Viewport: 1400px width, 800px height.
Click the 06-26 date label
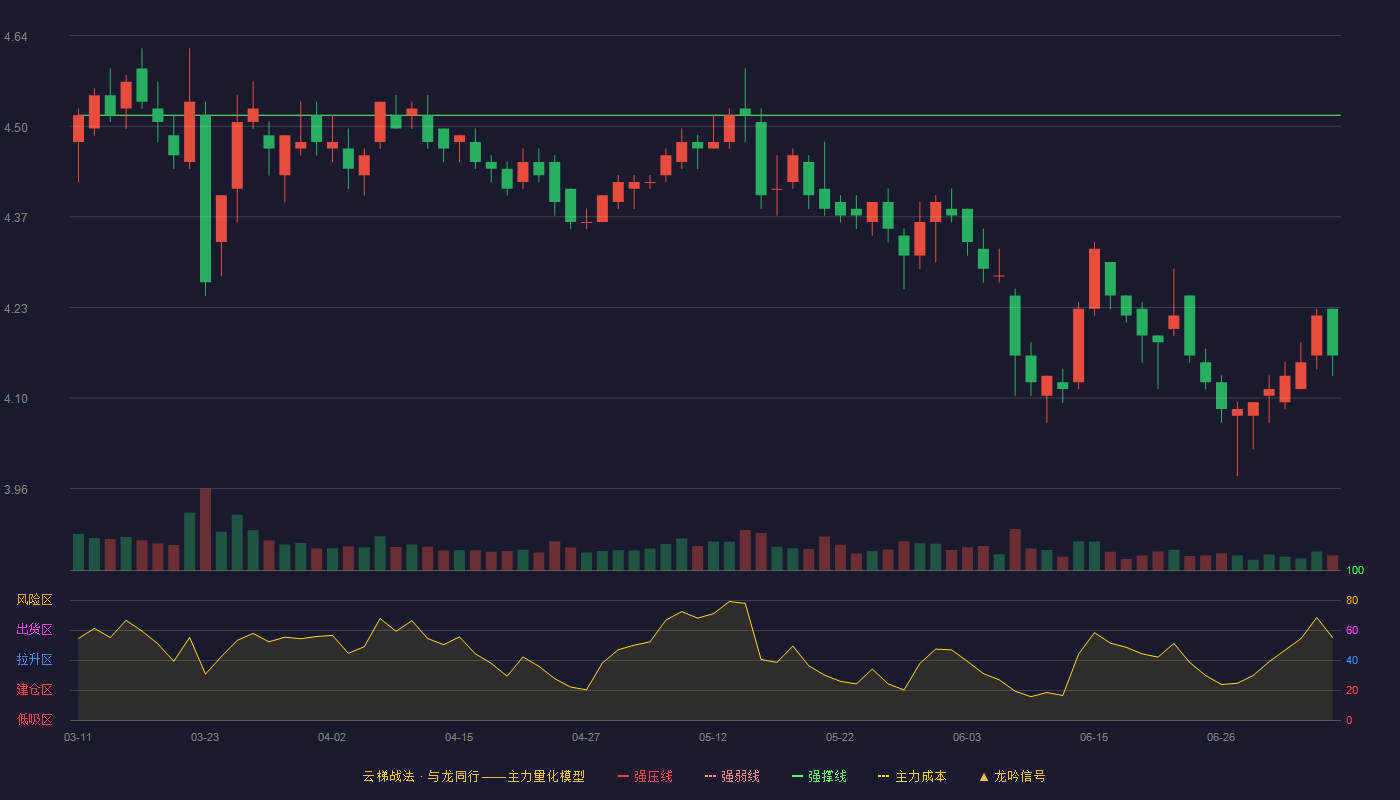coord(1221,737)
